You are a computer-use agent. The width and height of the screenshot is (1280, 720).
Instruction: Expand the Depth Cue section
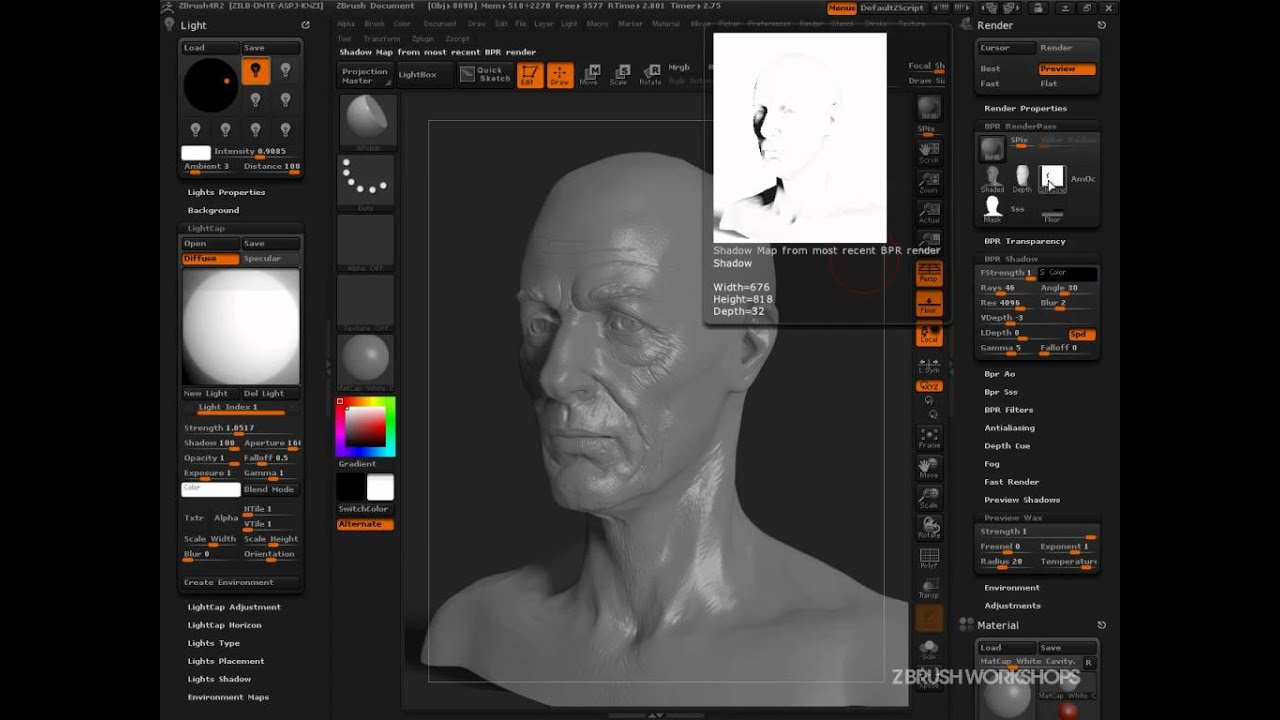[x=1006, y=446]
